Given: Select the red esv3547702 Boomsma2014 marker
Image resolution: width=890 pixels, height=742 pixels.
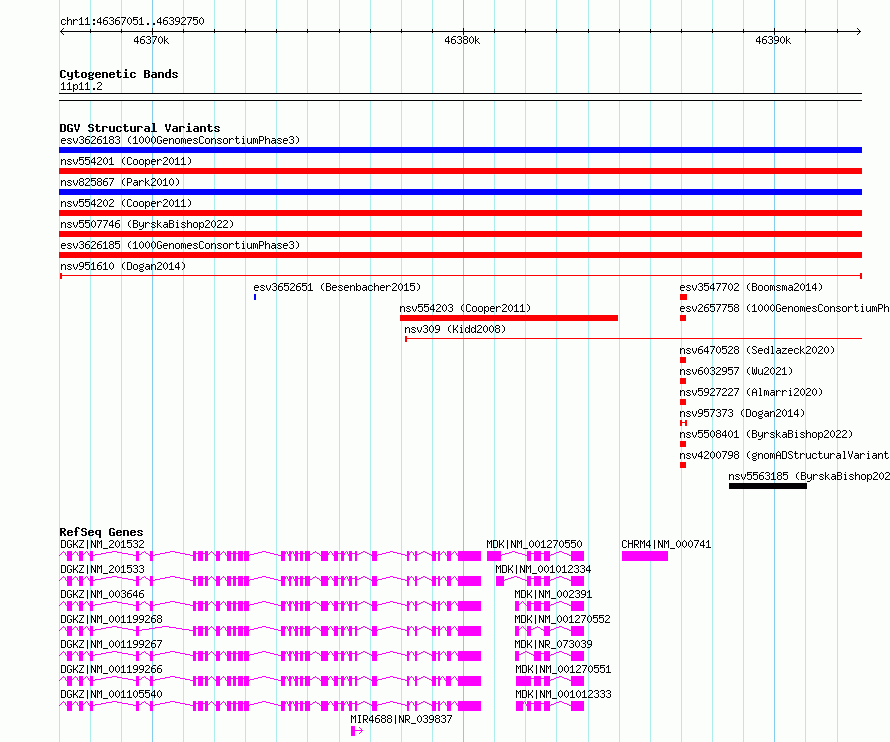Looking at the screenshot, I should coord(683,297).
